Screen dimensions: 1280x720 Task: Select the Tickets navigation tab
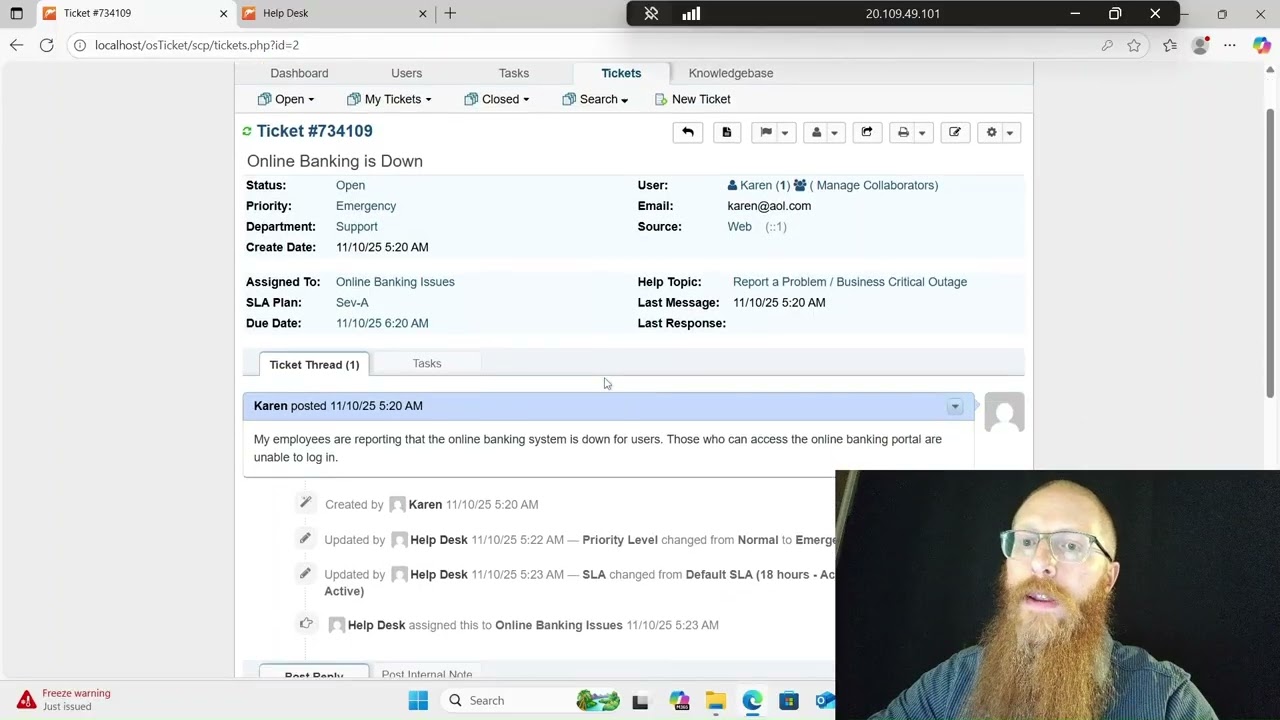point(621,73)
